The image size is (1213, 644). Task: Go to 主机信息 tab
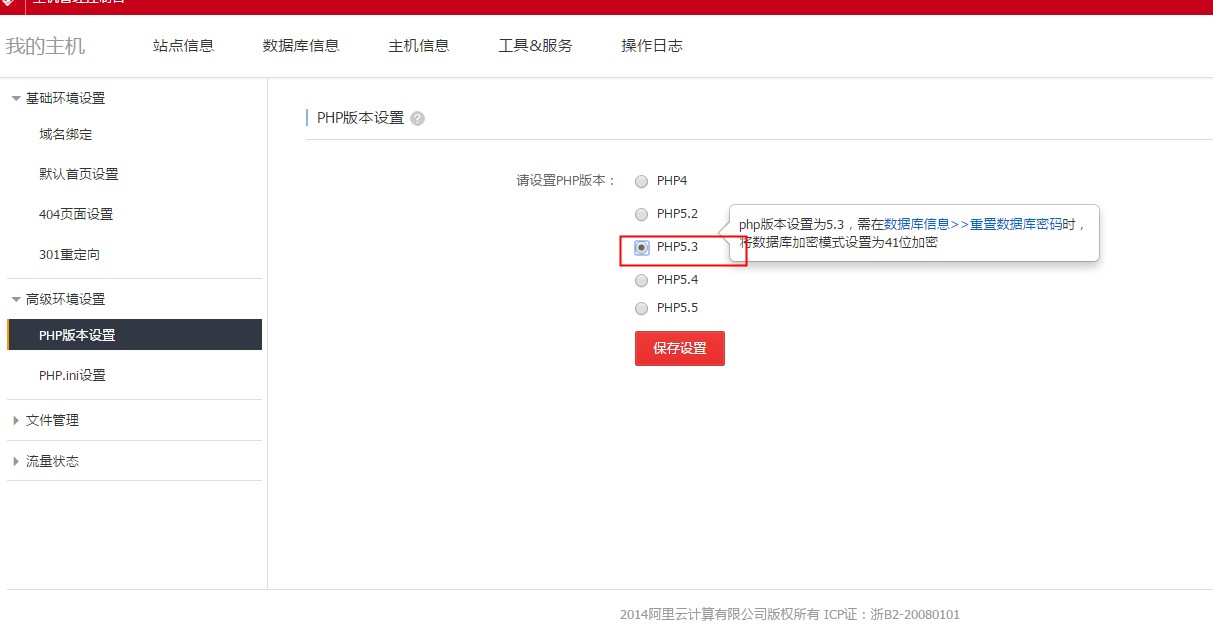[x=419, y=45]
